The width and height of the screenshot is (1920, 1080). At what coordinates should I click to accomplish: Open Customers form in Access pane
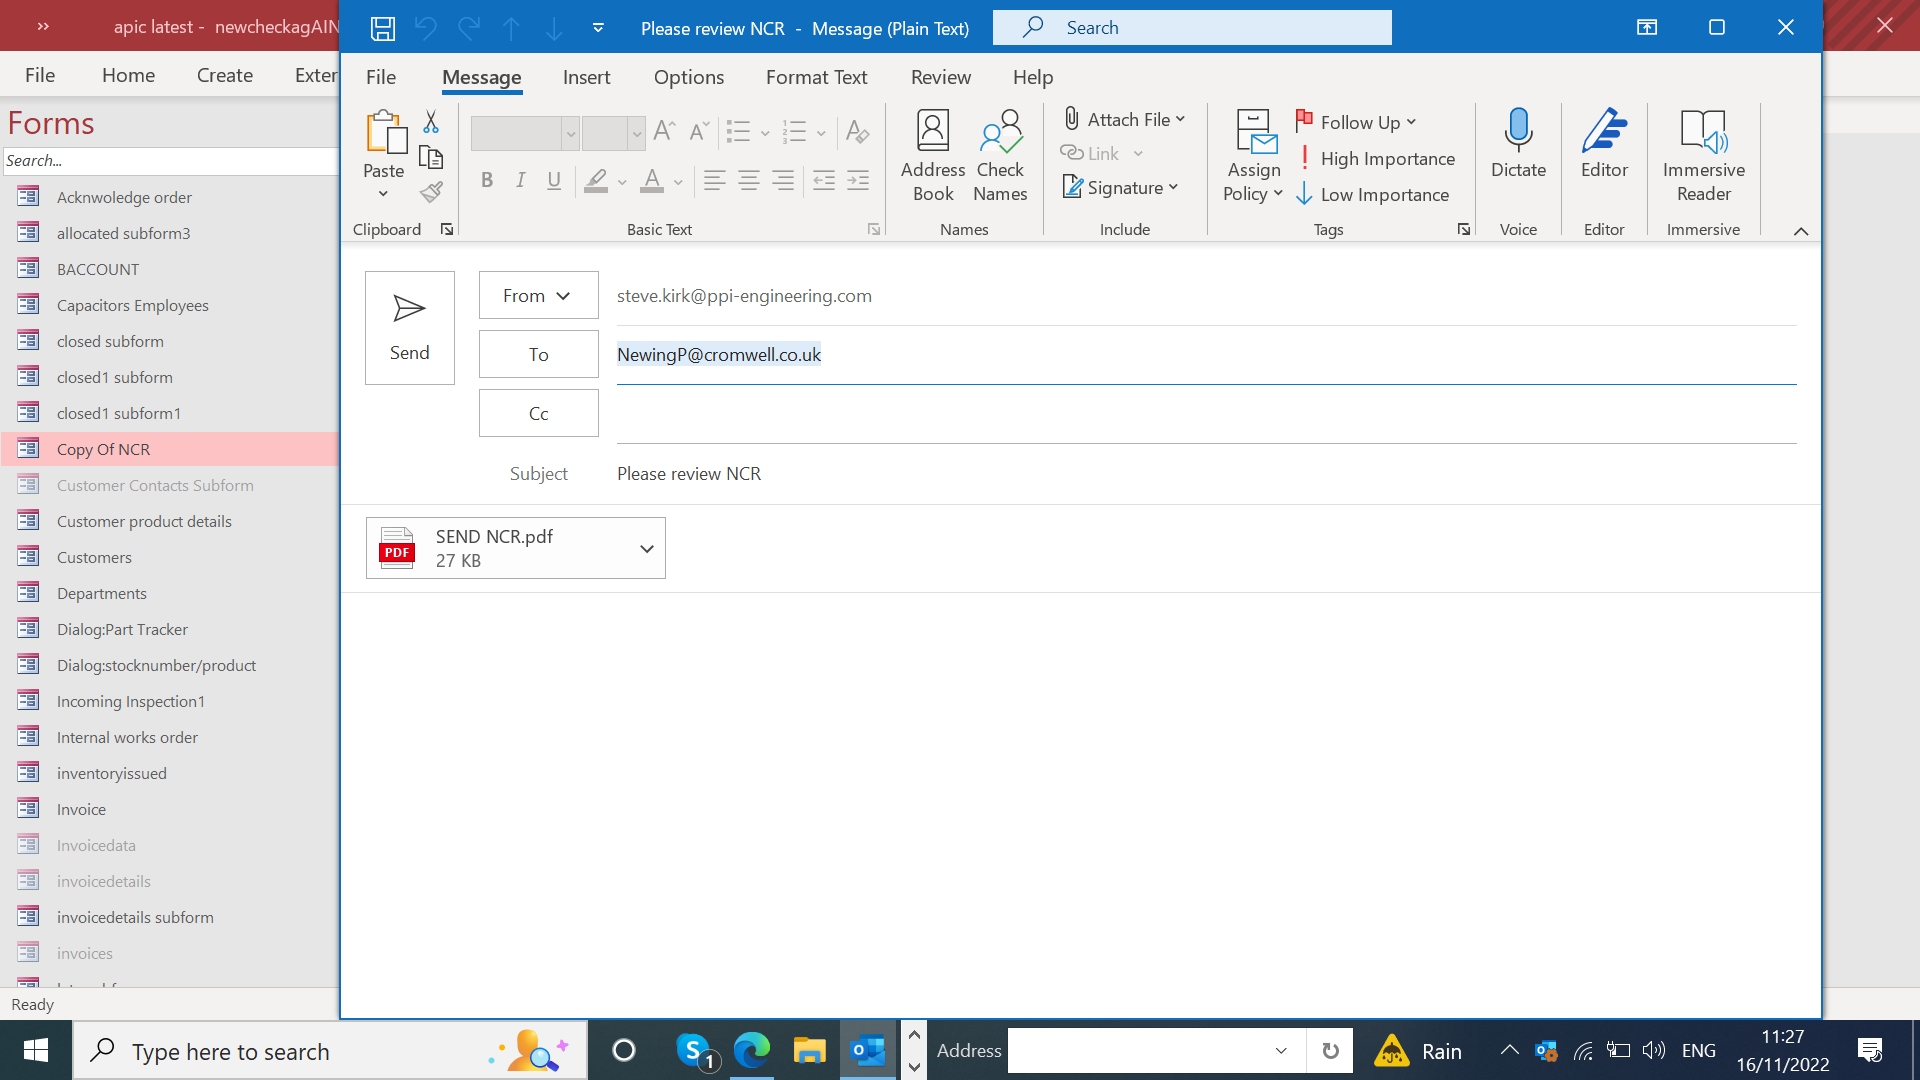tap(94, 557)
